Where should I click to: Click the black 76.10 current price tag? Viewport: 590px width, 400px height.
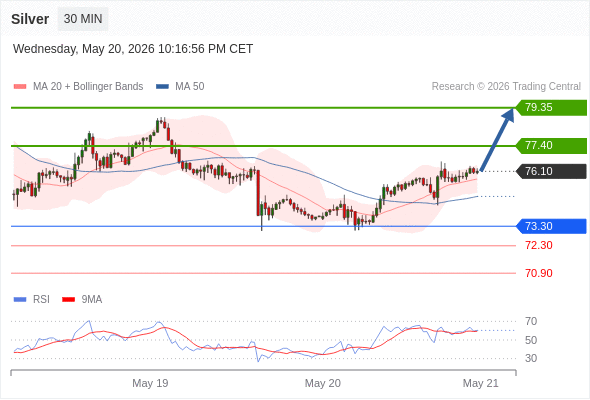coord(551,172)
